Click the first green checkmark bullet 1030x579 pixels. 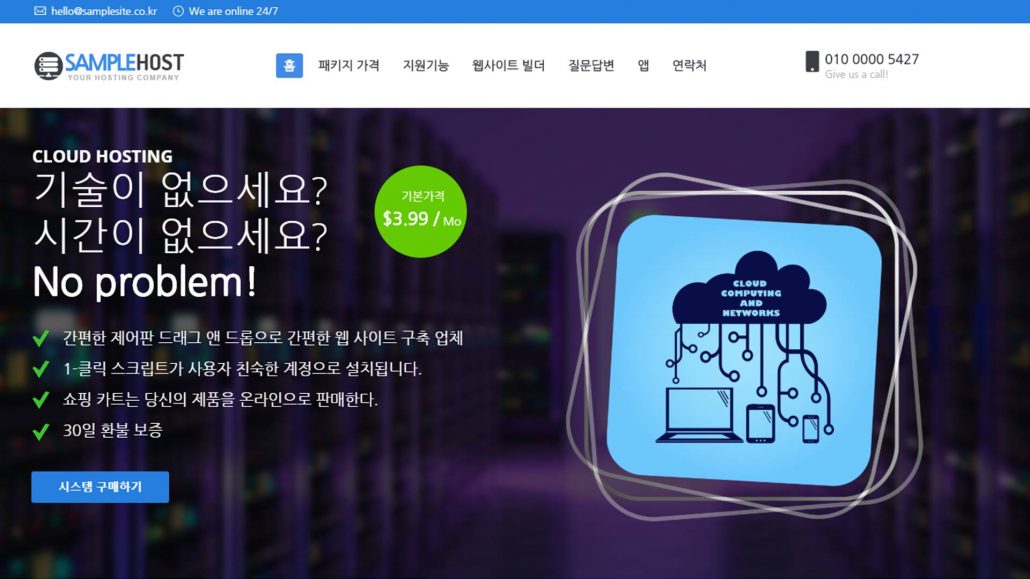click(x=41, y=338)
